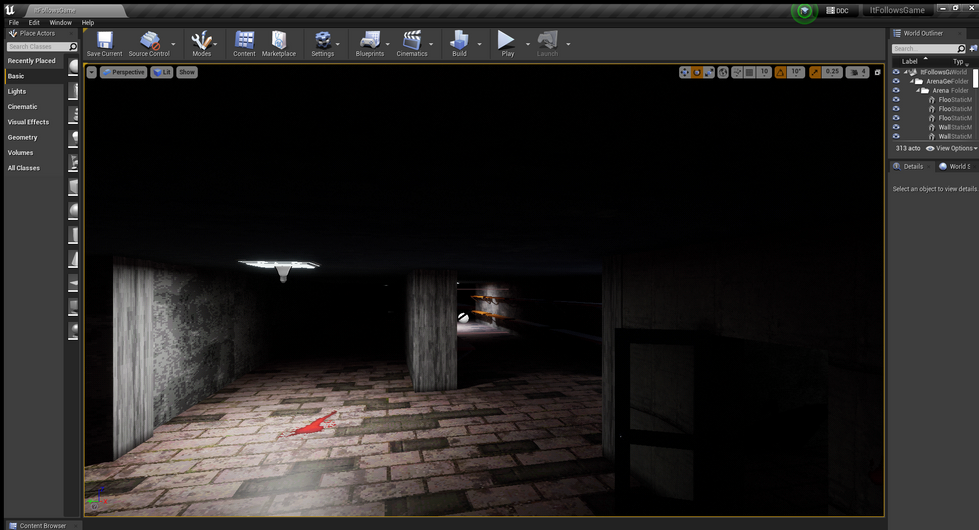This screenshot has width=979, height=530.
Task: Collapse the Arena folder tree node
Action: pyautogui.click(x=918, y=91)
